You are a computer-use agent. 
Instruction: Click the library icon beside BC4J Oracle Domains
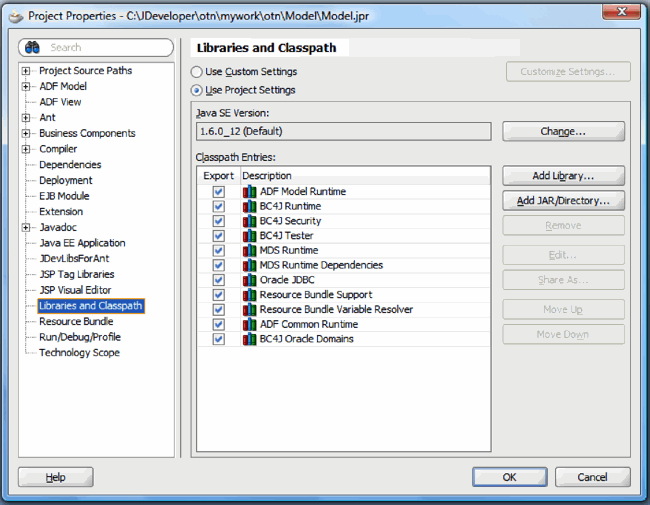pos(250,339)
